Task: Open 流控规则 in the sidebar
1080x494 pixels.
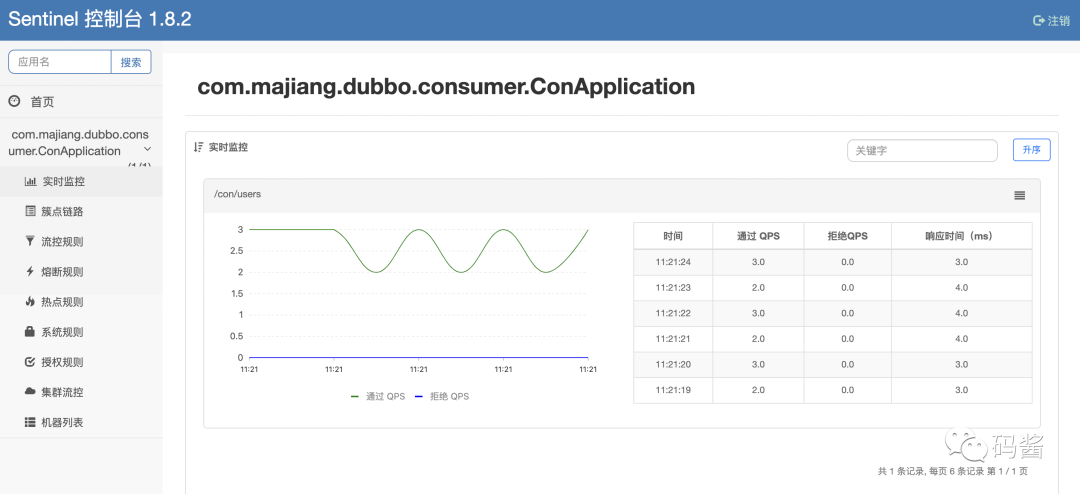Action: pos(81,242)
